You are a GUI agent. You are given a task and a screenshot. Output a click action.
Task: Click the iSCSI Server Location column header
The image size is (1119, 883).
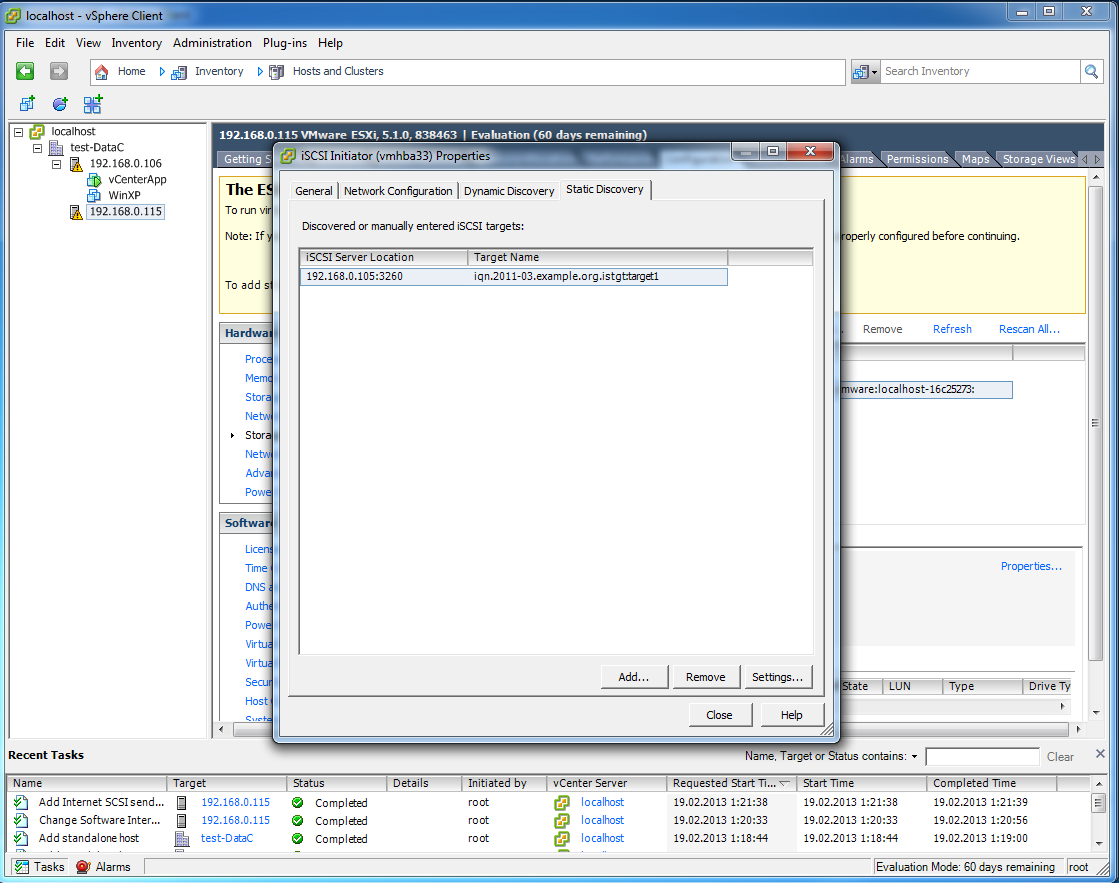point(384,257)
